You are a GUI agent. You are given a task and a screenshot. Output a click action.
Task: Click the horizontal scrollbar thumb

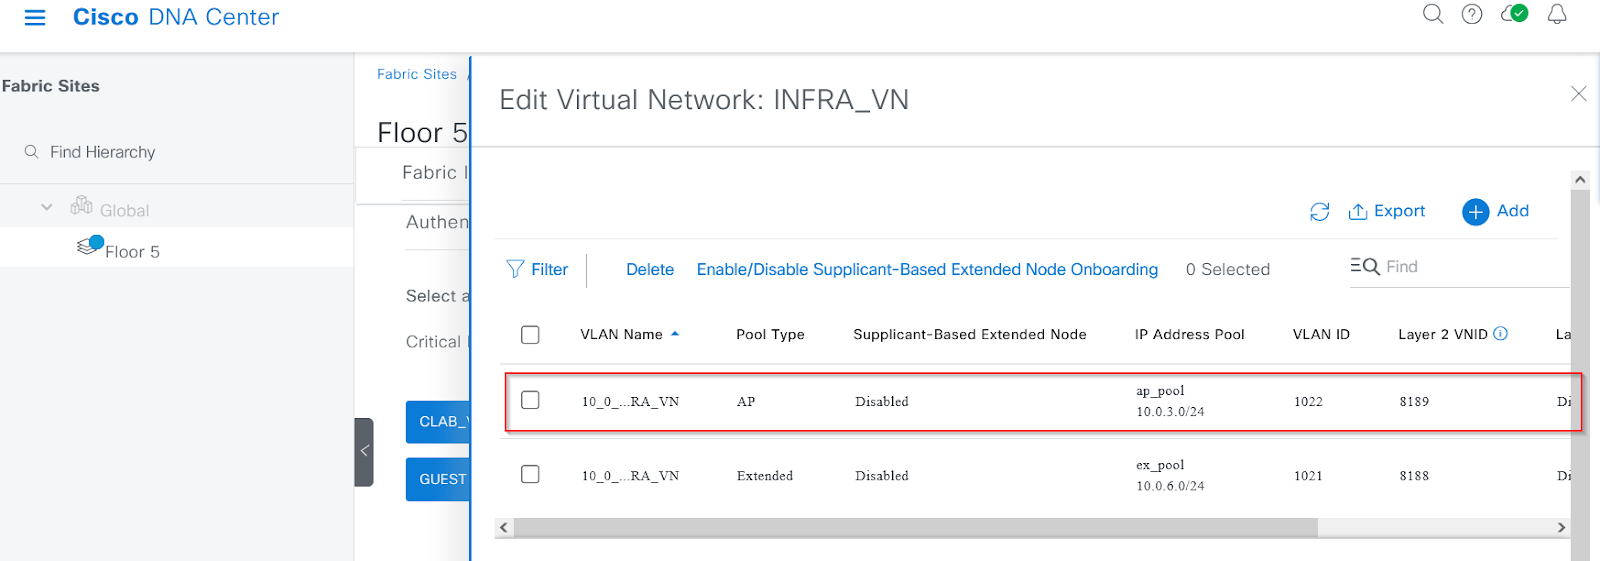915,527
